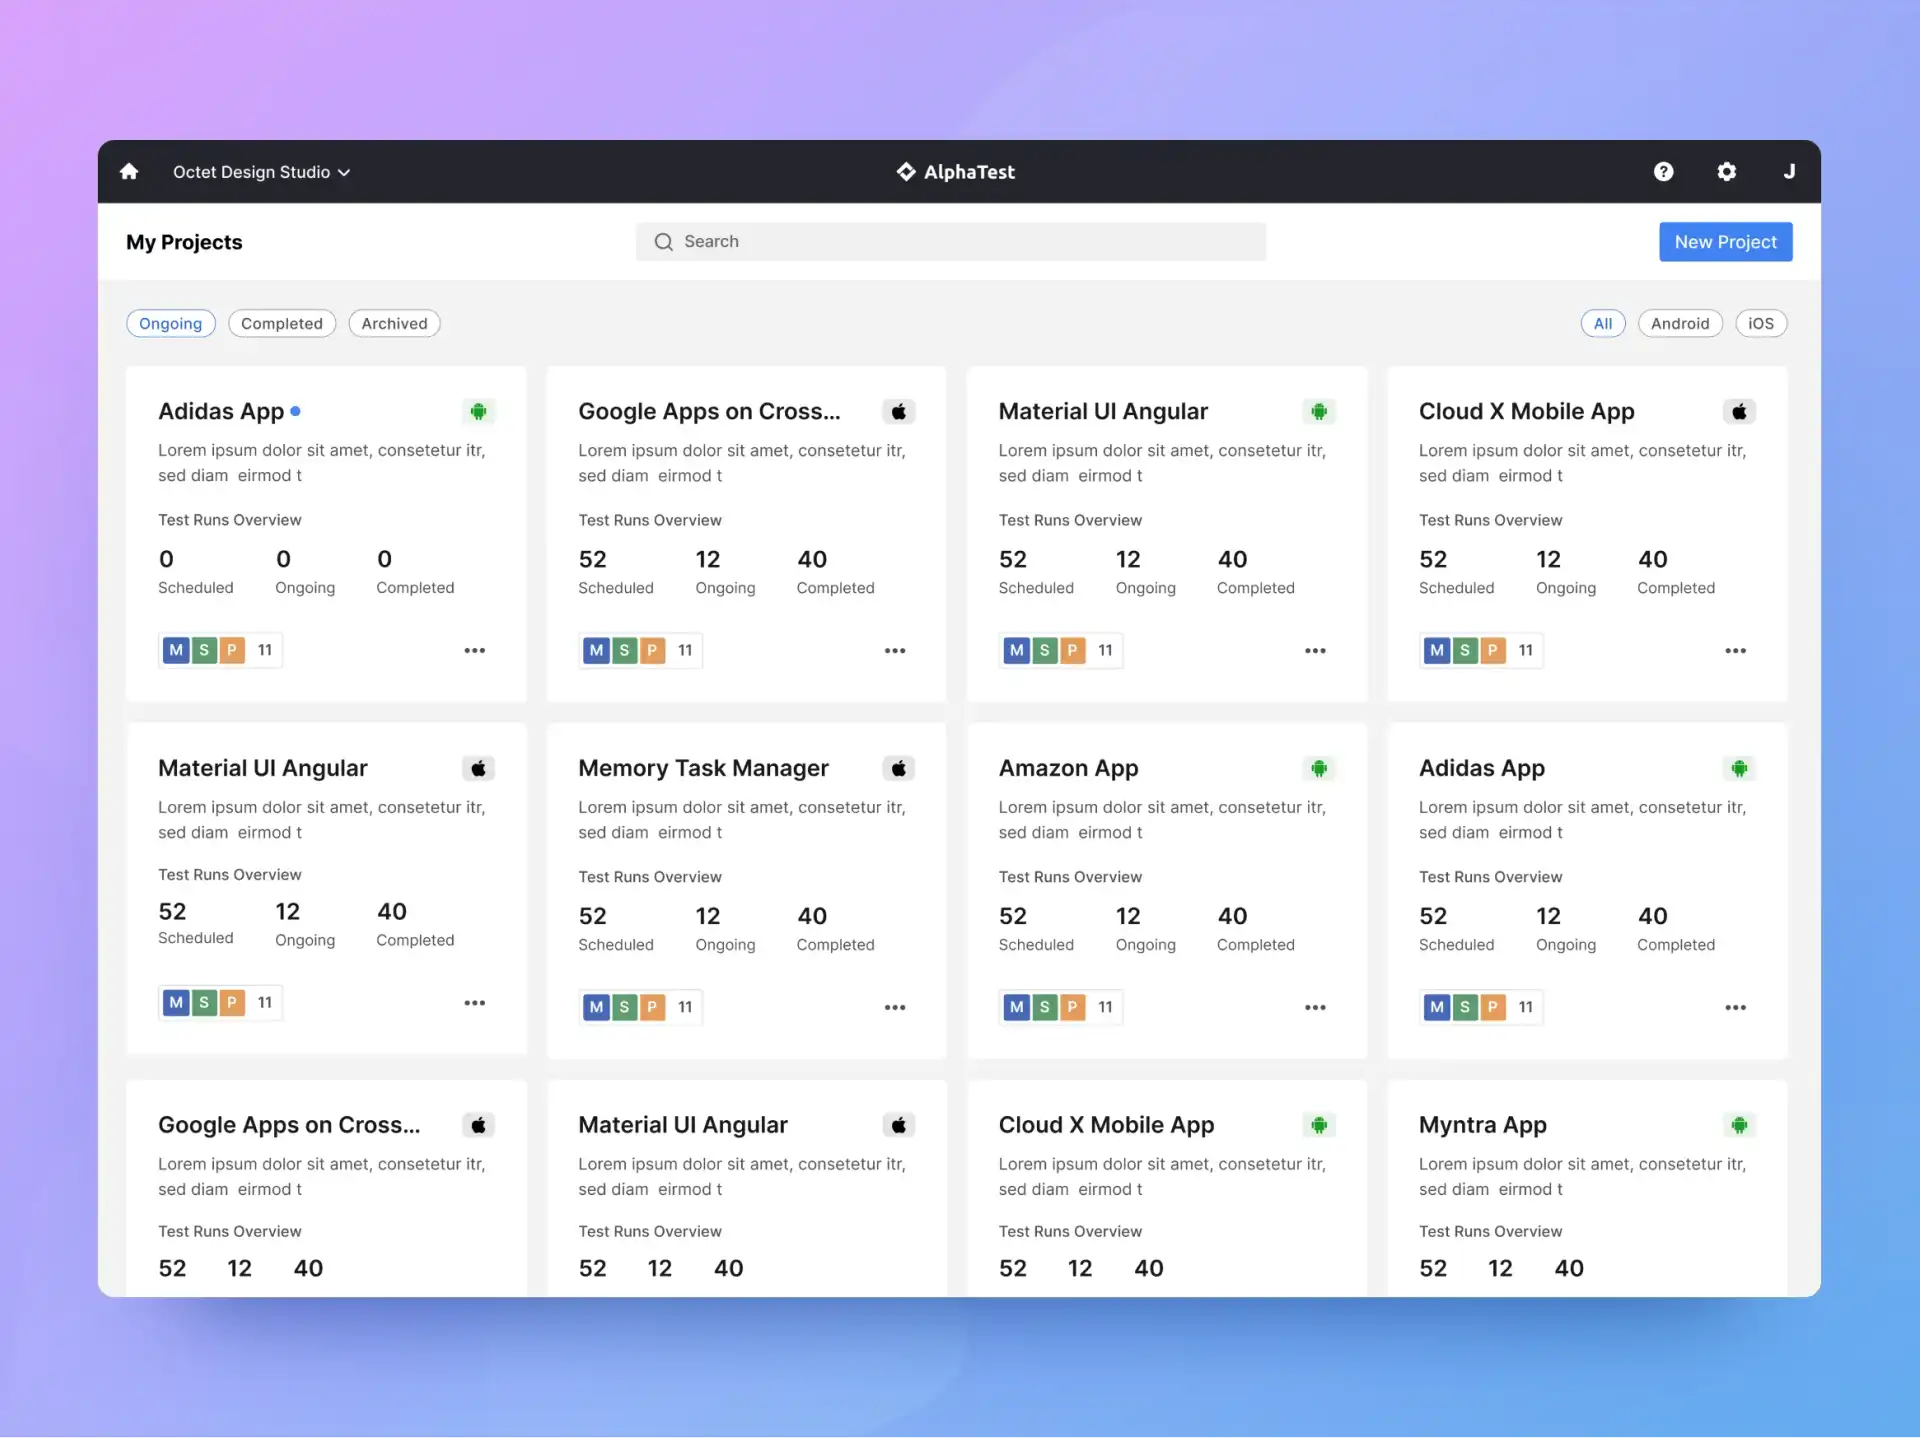The width and height of the screenshot is (1920, 1438).
Task: Click Android icon on third-row Cloud X Mobile App
Action: pos(1319,1125)
